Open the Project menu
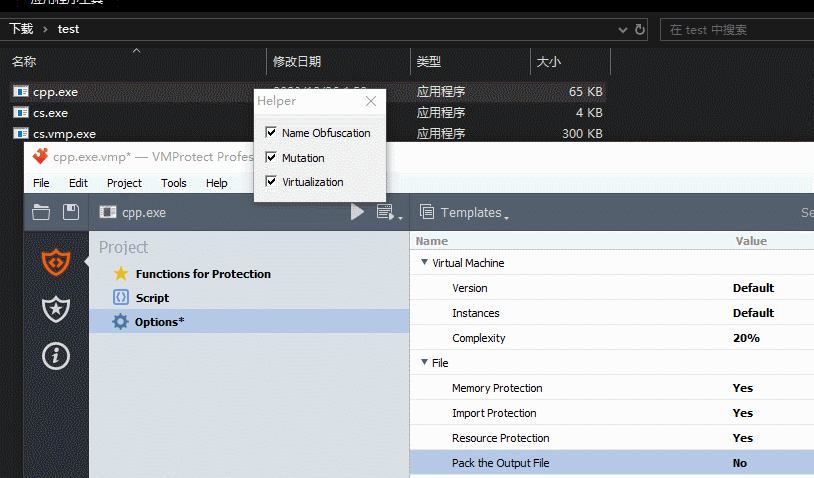Screen dimensions: 814x478 pyautogui.click(x=124, y=183)
